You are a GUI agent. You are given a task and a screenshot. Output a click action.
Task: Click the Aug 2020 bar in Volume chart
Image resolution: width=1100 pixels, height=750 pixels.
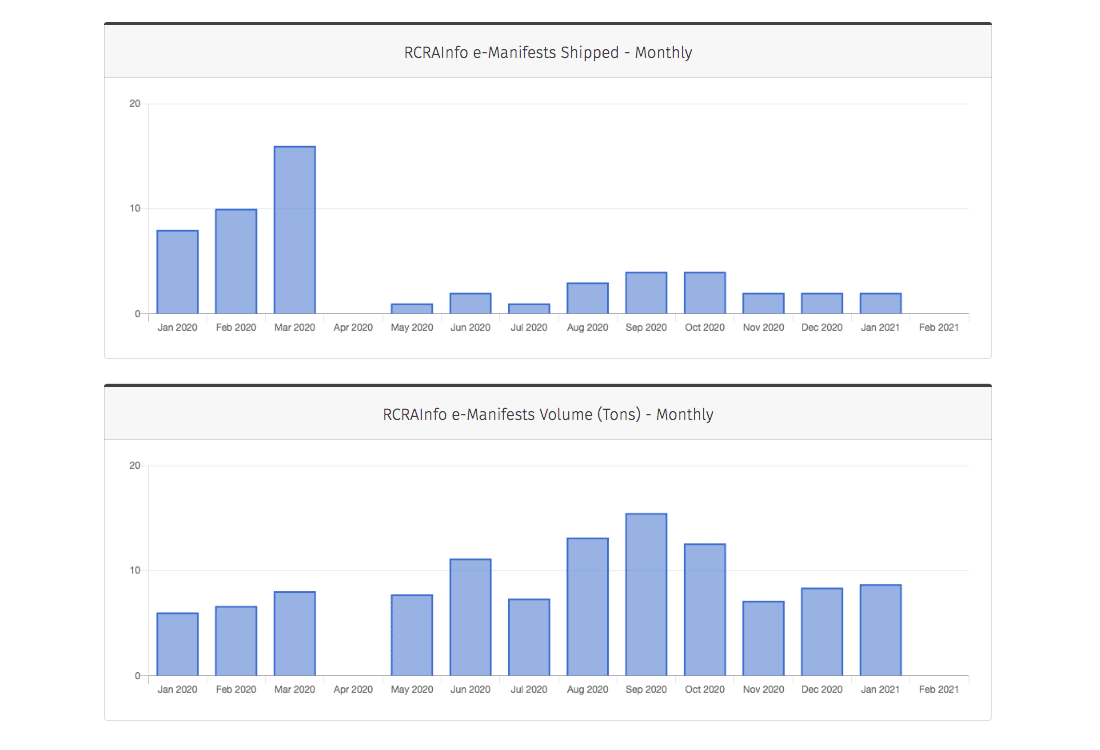587,607
